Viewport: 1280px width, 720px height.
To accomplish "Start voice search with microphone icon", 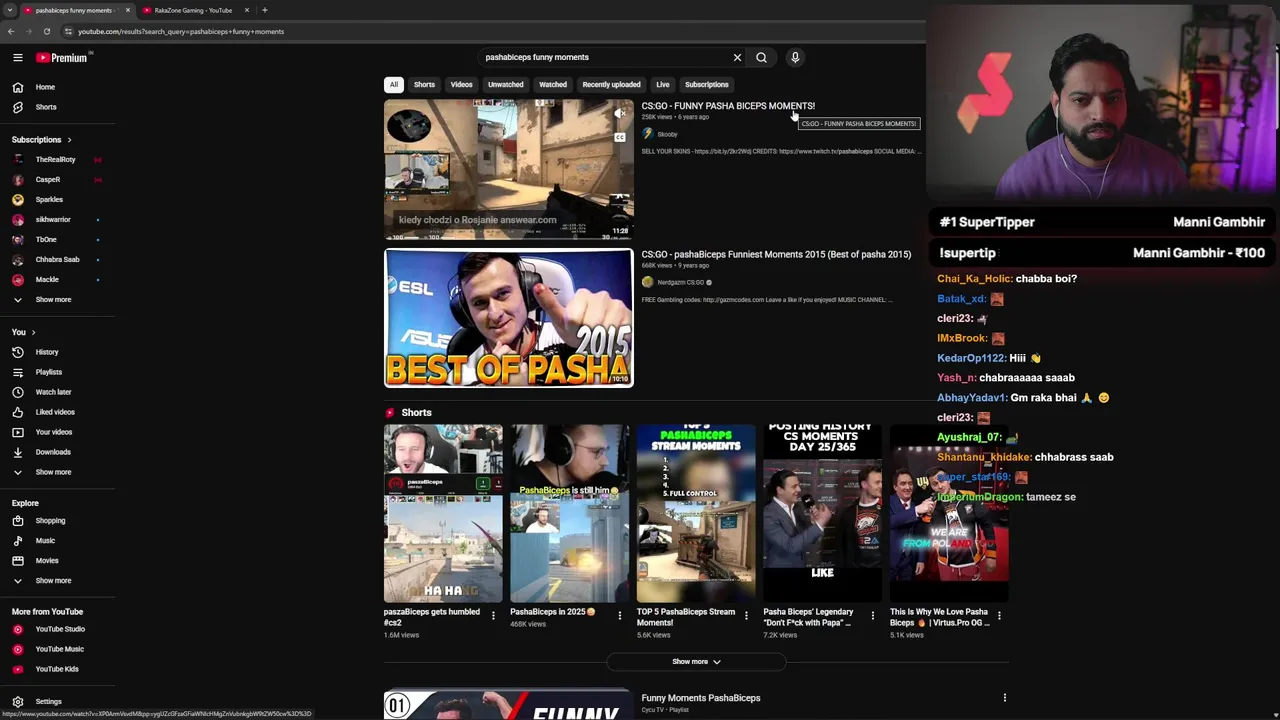I will click(795, 57).
